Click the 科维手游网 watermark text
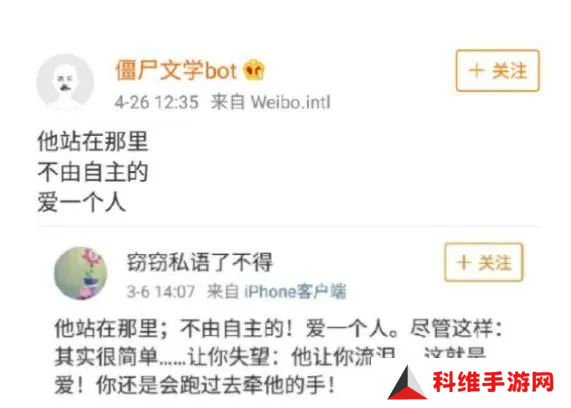Screen dimensions: 571x408 pos(493,382)
